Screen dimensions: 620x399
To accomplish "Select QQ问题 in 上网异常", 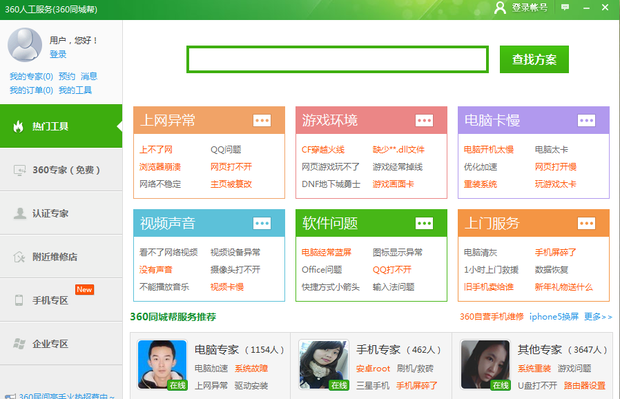I will pyautogui.click(x=225, y=149).
